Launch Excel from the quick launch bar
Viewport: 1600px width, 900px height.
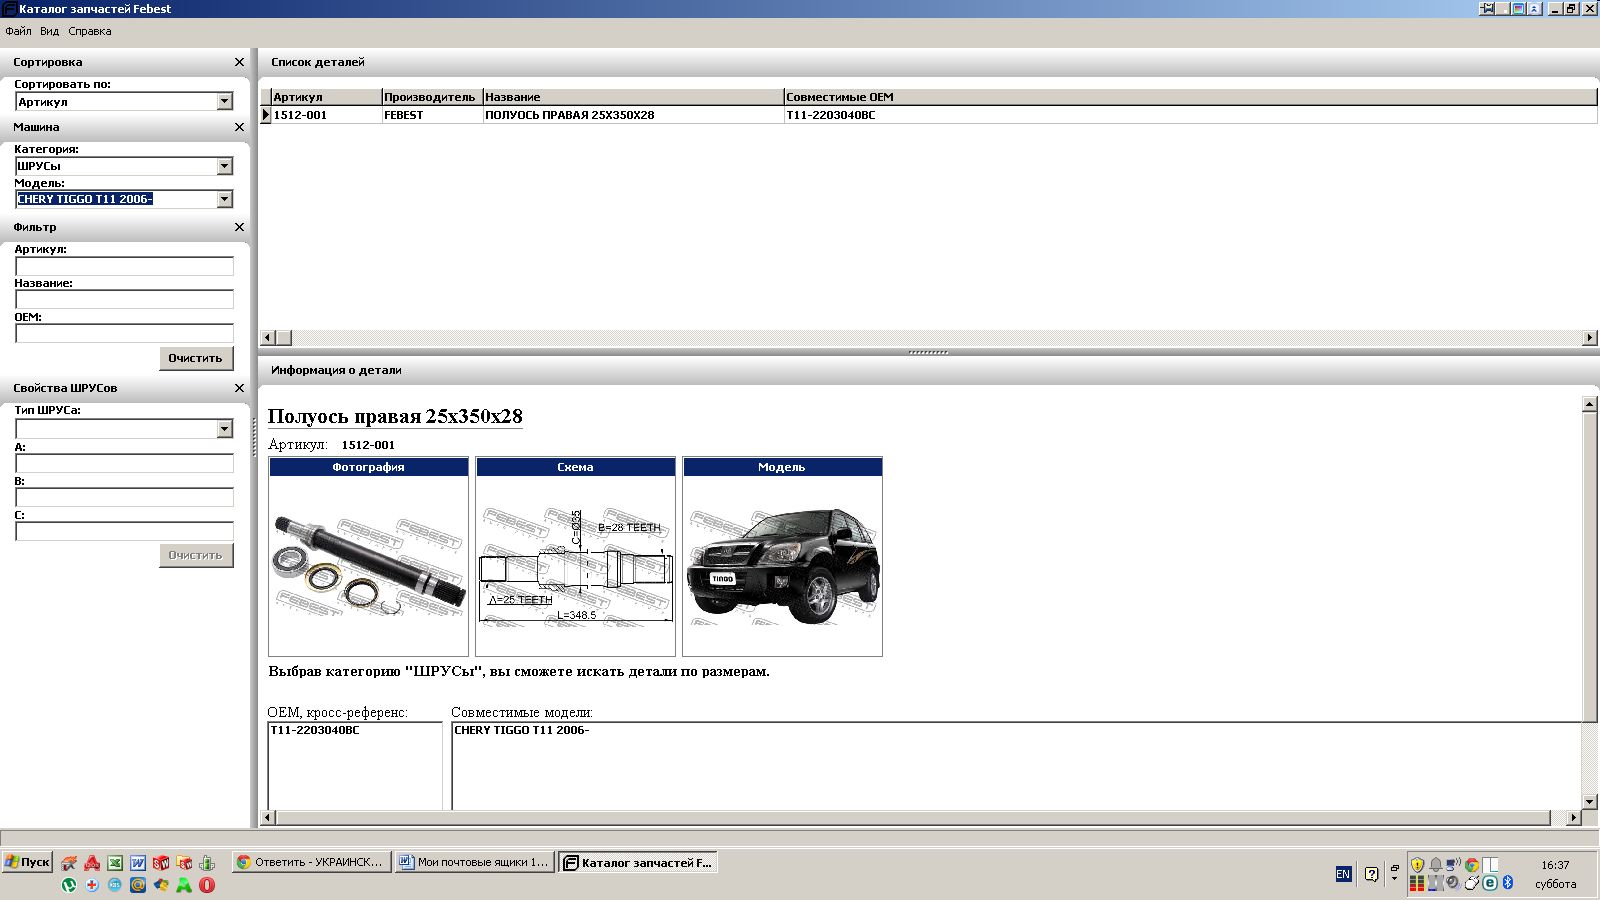click(115, 862)
